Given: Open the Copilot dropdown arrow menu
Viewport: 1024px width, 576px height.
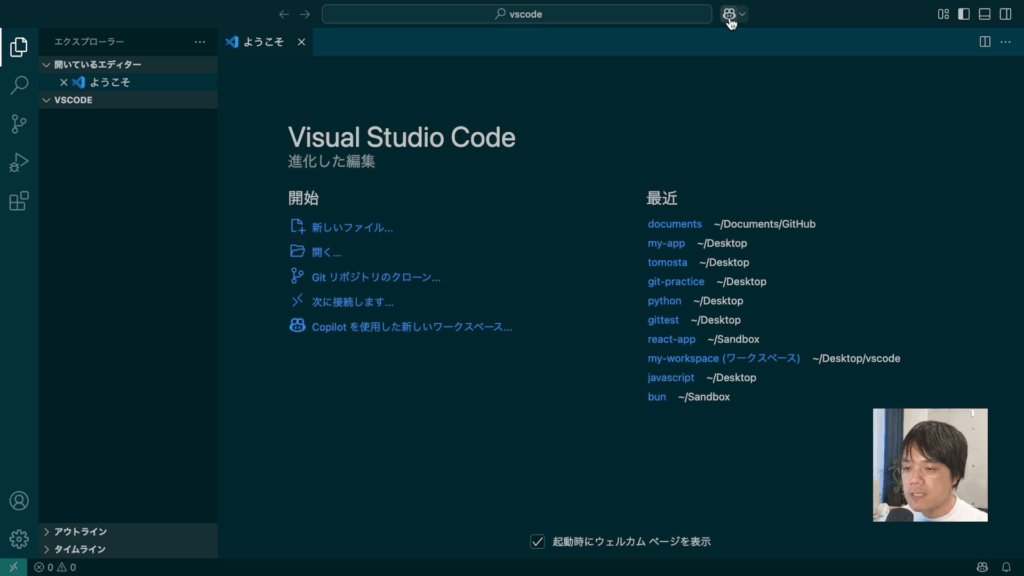Looking at the screenshot, I should [743, 14].
